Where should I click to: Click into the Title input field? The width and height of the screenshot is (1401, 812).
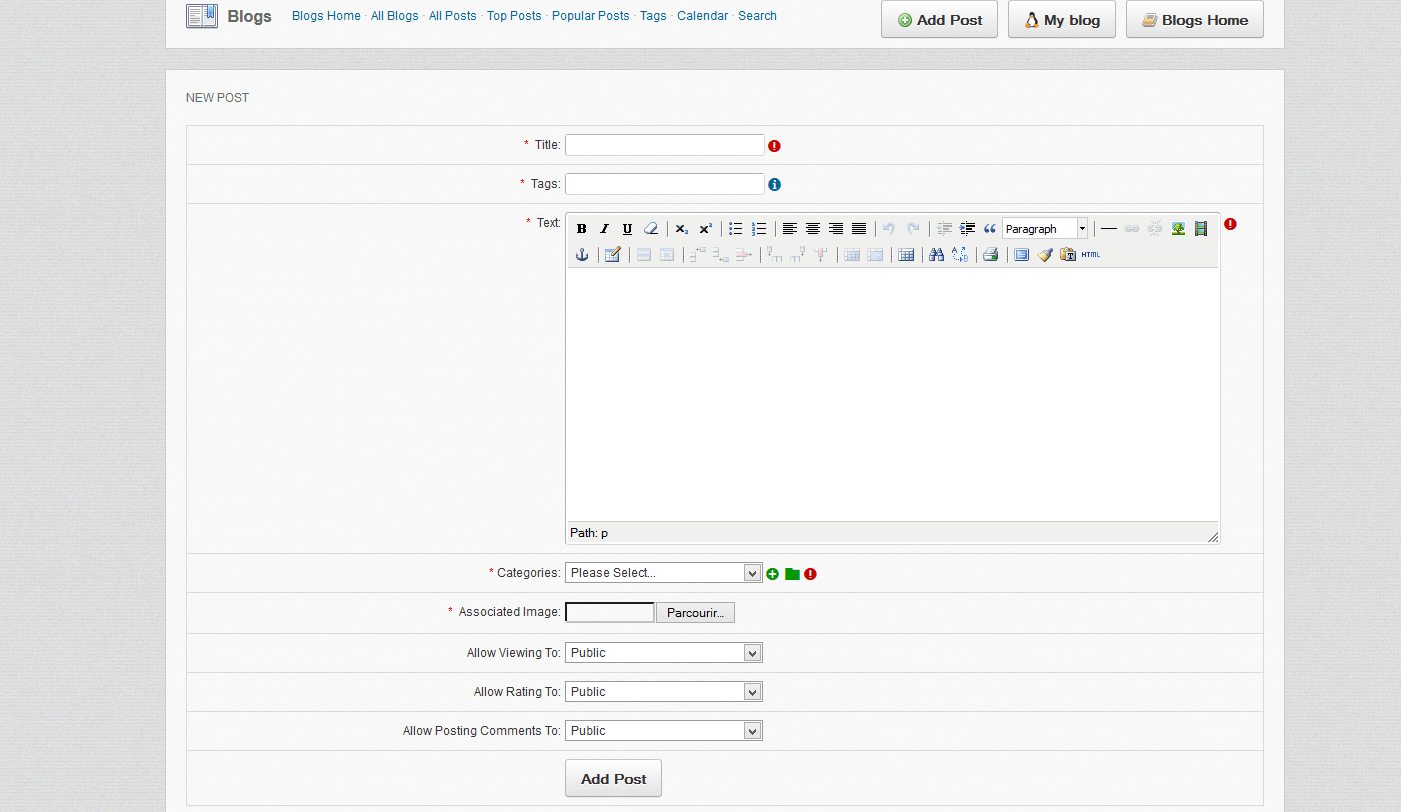tap(664, 145)
